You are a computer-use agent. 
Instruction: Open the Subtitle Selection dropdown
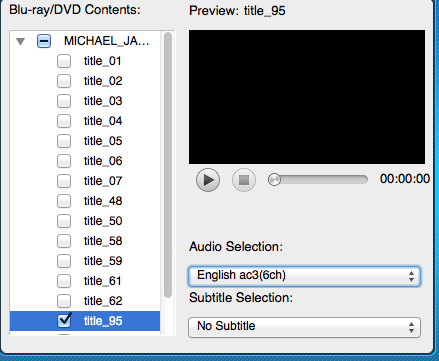[304, 327]
